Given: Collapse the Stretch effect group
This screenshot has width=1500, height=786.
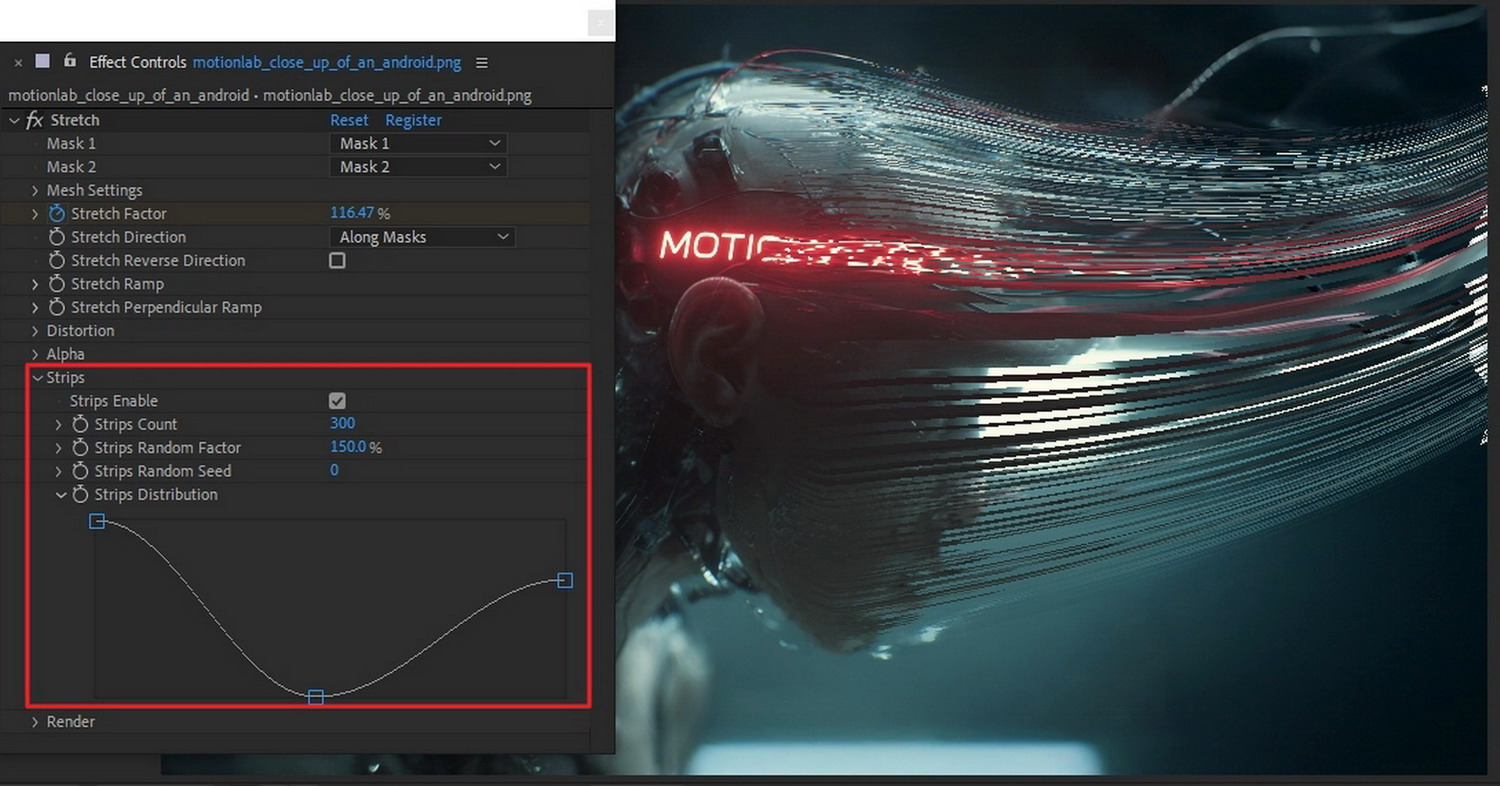Looking at the screenshot, I should click(14, 120).
